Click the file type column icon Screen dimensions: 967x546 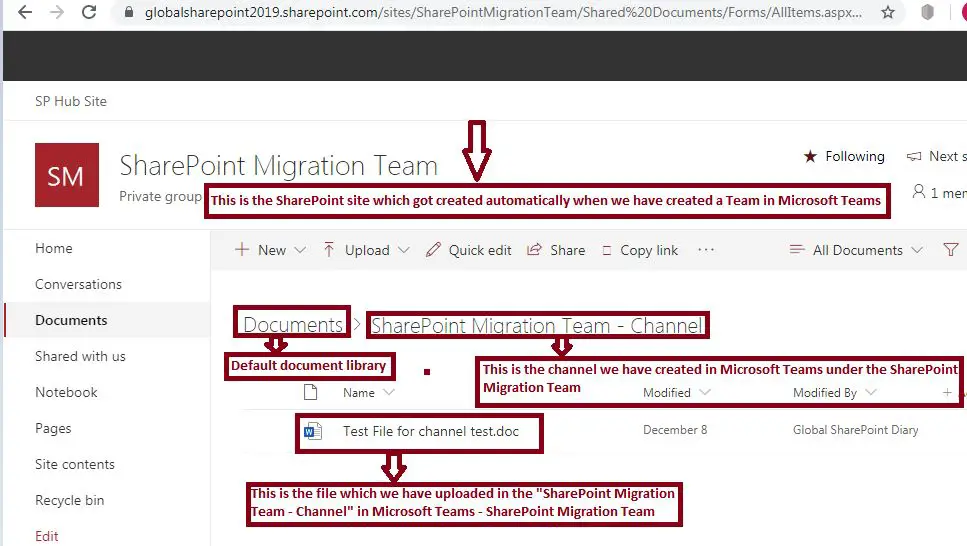coord(310,392)
